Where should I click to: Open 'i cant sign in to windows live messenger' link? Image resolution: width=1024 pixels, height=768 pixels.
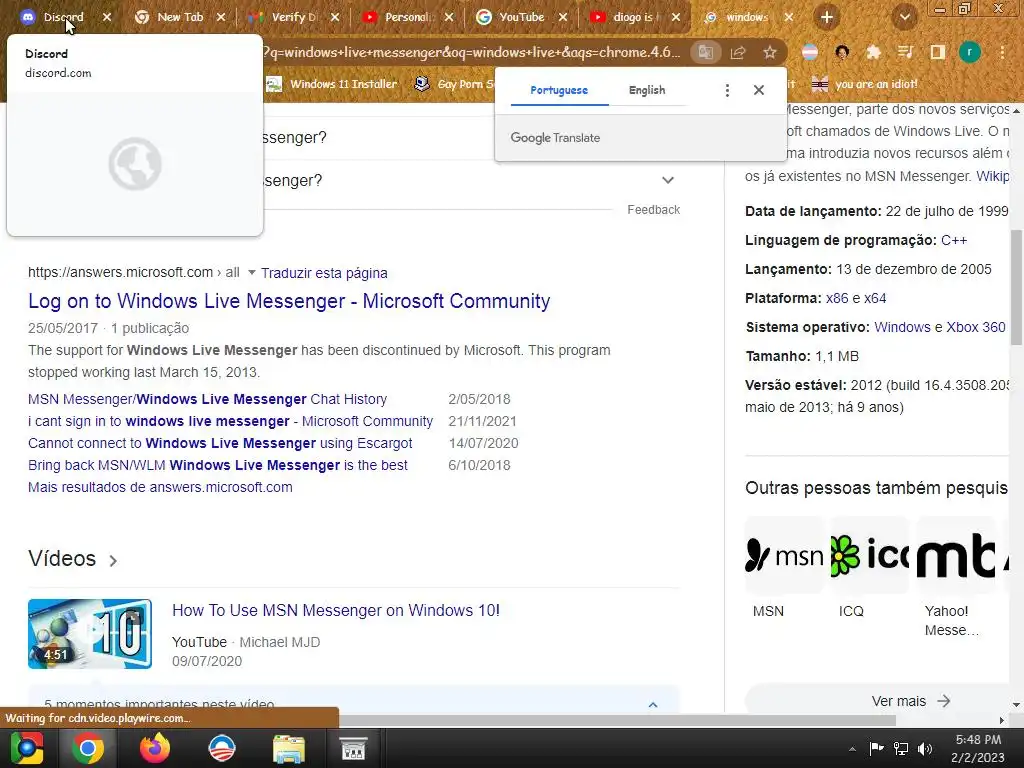pyautogui.click(x=230, y=421)
